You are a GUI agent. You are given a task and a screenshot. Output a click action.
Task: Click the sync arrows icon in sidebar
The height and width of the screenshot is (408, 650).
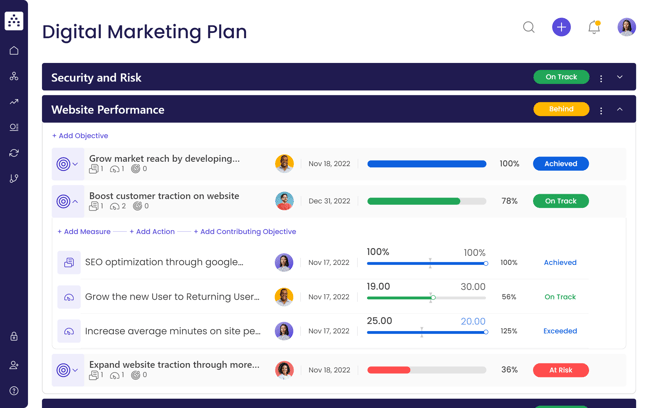click(14, 153)
